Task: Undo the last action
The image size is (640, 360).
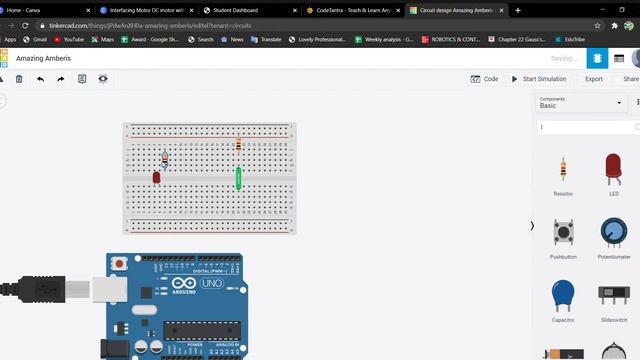Action: [x=40, y=79]
